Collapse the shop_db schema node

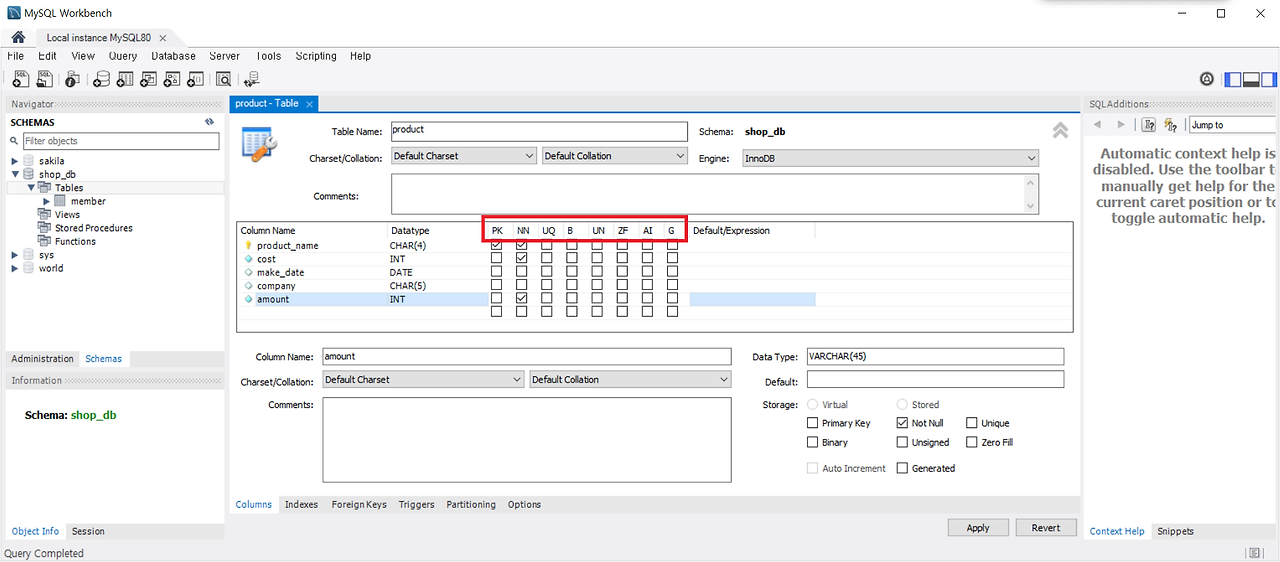click(15, 174)
